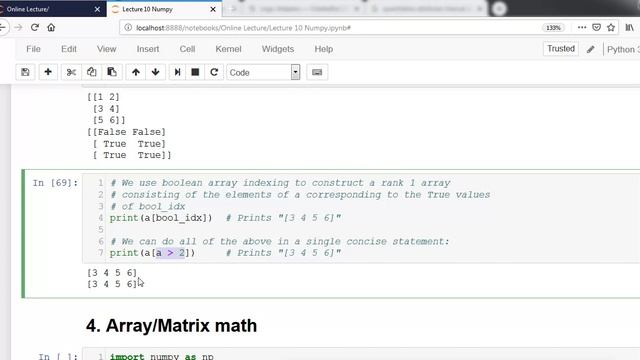Go to browser home page

tap(51, 27)
